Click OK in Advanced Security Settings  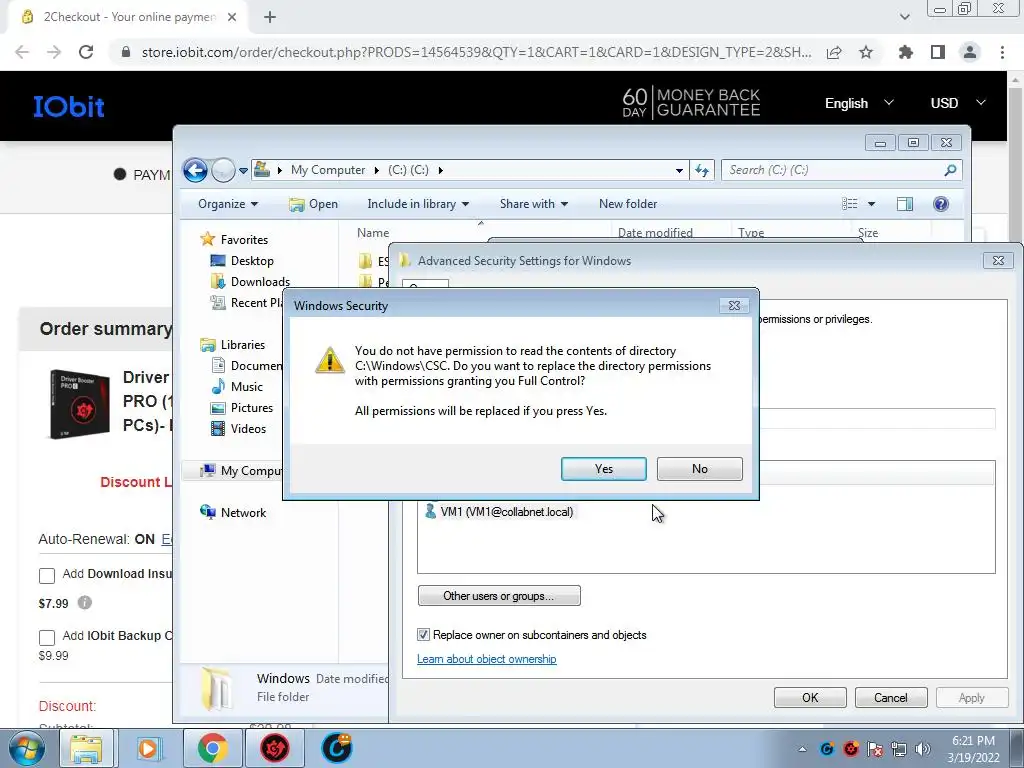click(810, 697)
